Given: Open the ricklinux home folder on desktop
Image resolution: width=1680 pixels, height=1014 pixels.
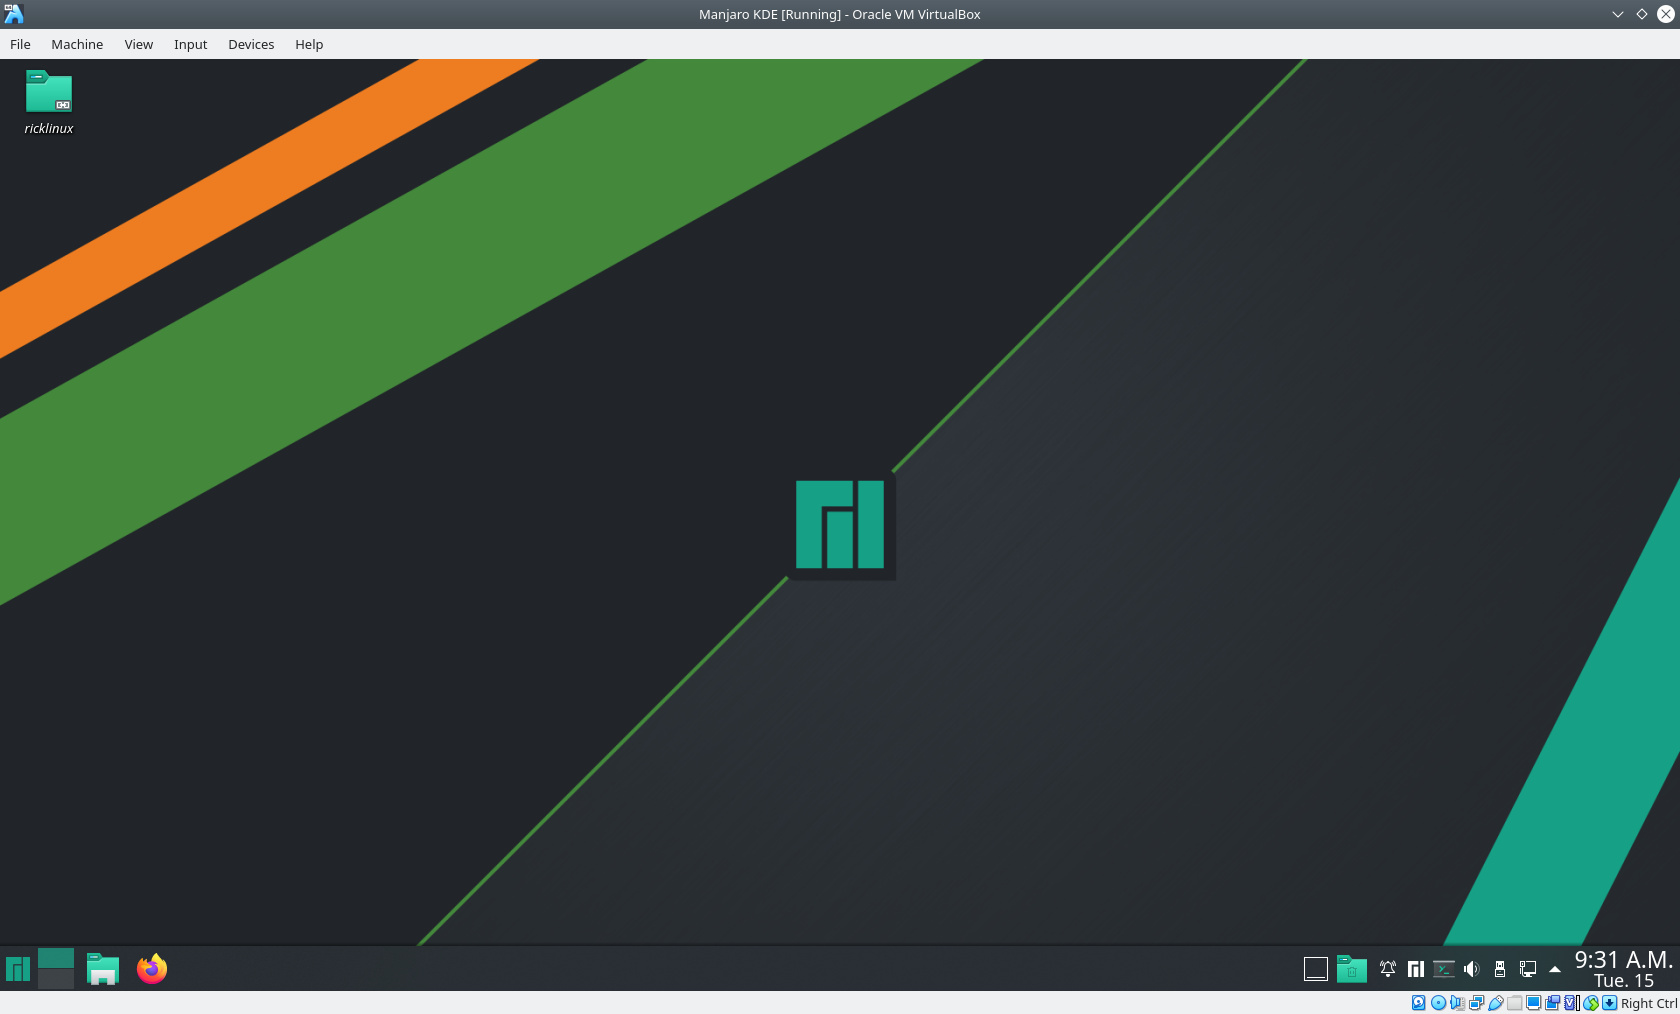Looking at the screenshot, I should (49, 101).
